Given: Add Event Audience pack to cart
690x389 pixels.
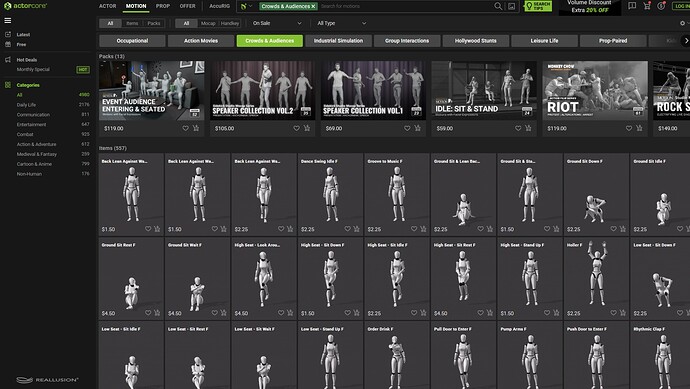Looking at the screenshot, I should (x=196, y=128).
